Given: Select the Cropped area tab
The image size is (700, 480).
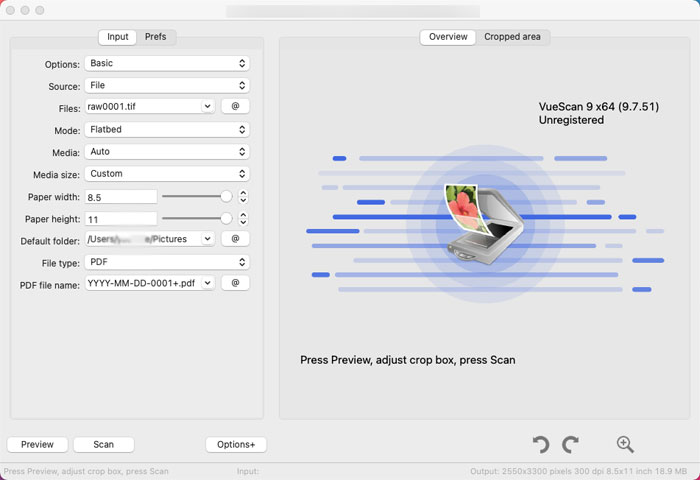Looking at the screenshot, I should 512,37.
